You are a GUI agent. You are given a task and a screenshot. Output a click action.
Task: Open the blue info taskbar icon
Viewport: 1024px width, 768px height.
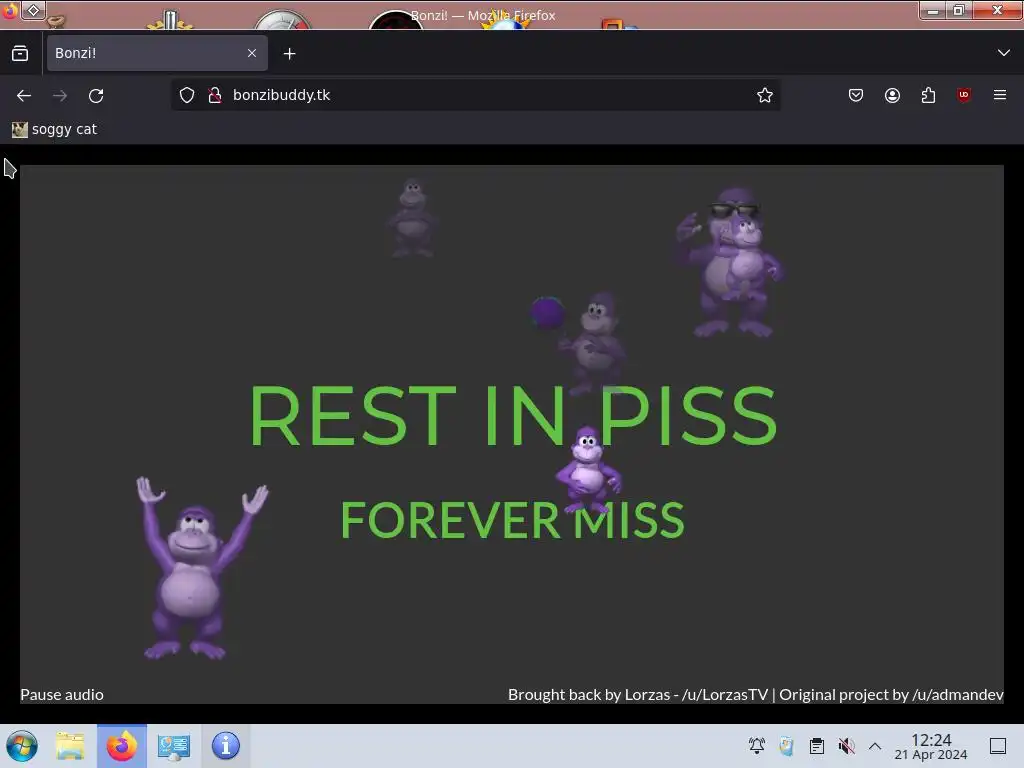225,746
